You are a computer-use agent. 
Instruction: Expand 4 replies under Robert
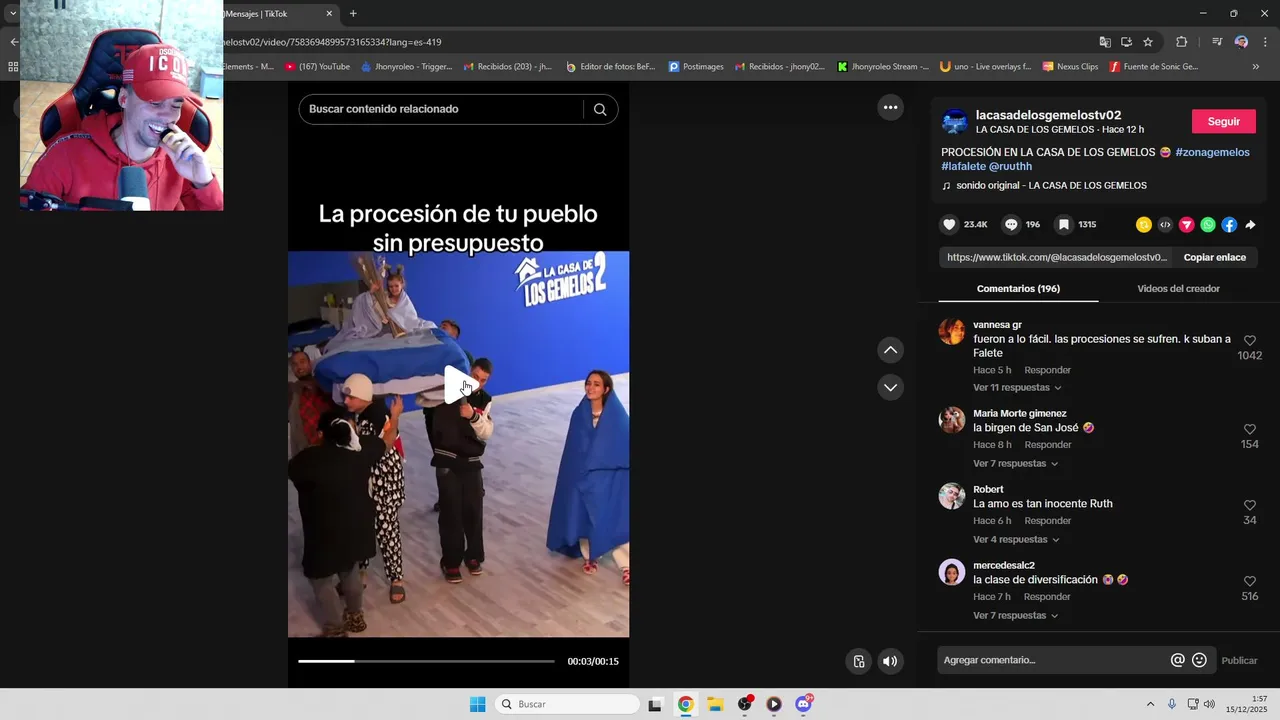point(1016,540)
